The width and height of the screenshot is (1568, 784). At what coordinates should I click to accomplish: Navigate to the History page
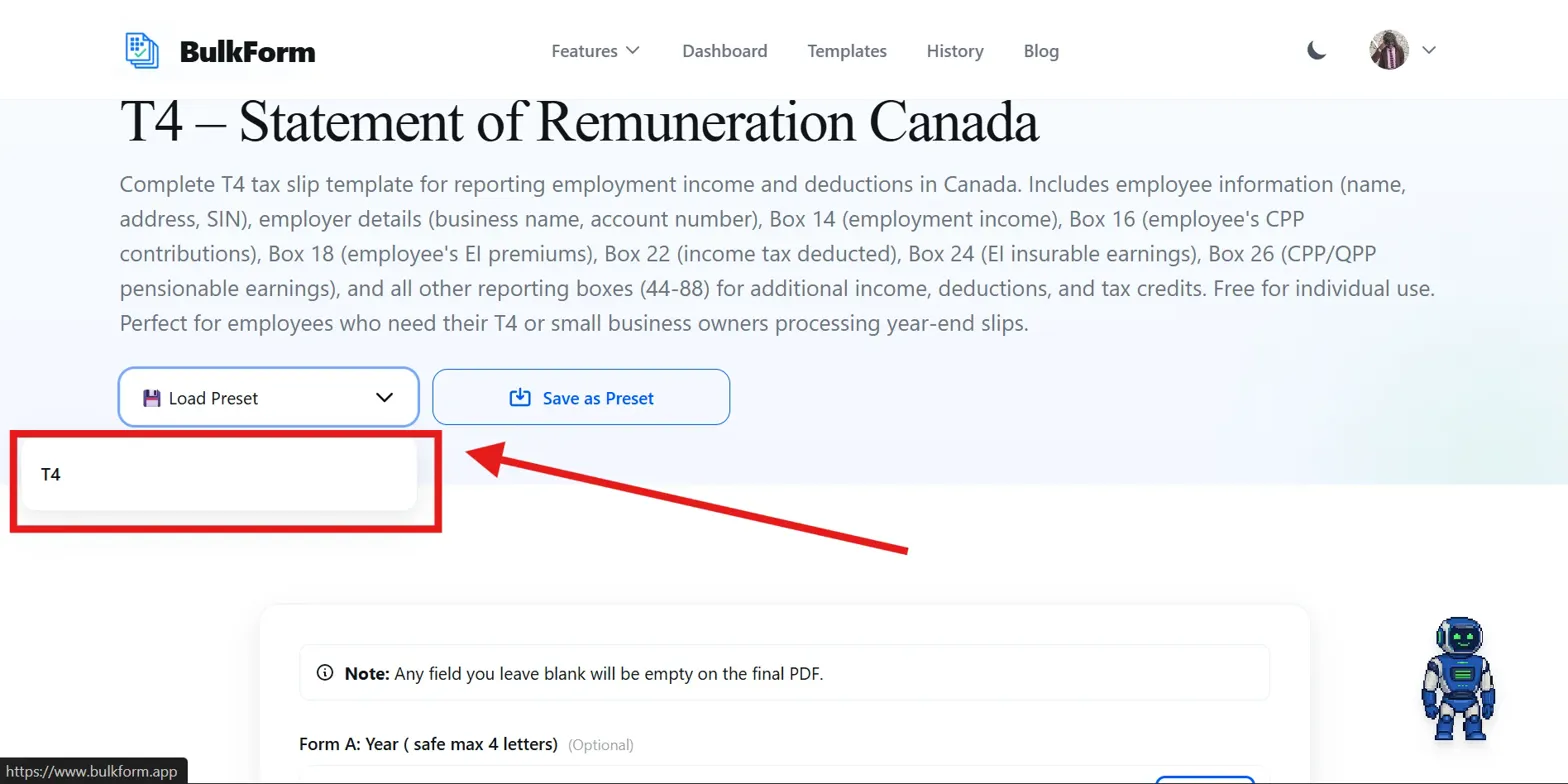pos(955,50)
